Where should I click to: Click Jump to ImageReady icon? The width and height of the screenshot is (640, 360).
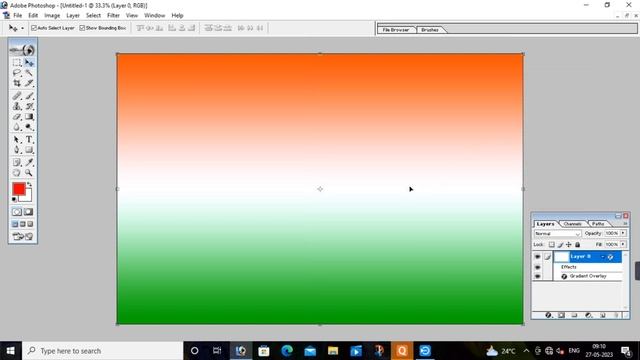(x=23, y=236)
